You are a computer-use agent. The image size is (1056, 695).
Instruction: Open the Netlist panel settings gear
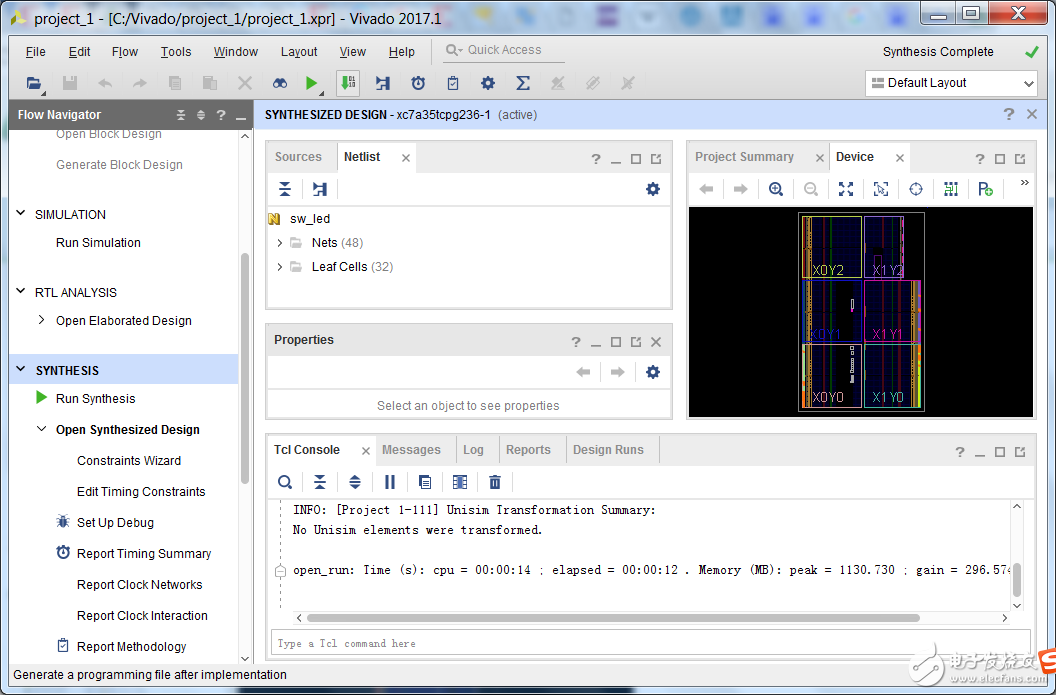pos(653,189)
